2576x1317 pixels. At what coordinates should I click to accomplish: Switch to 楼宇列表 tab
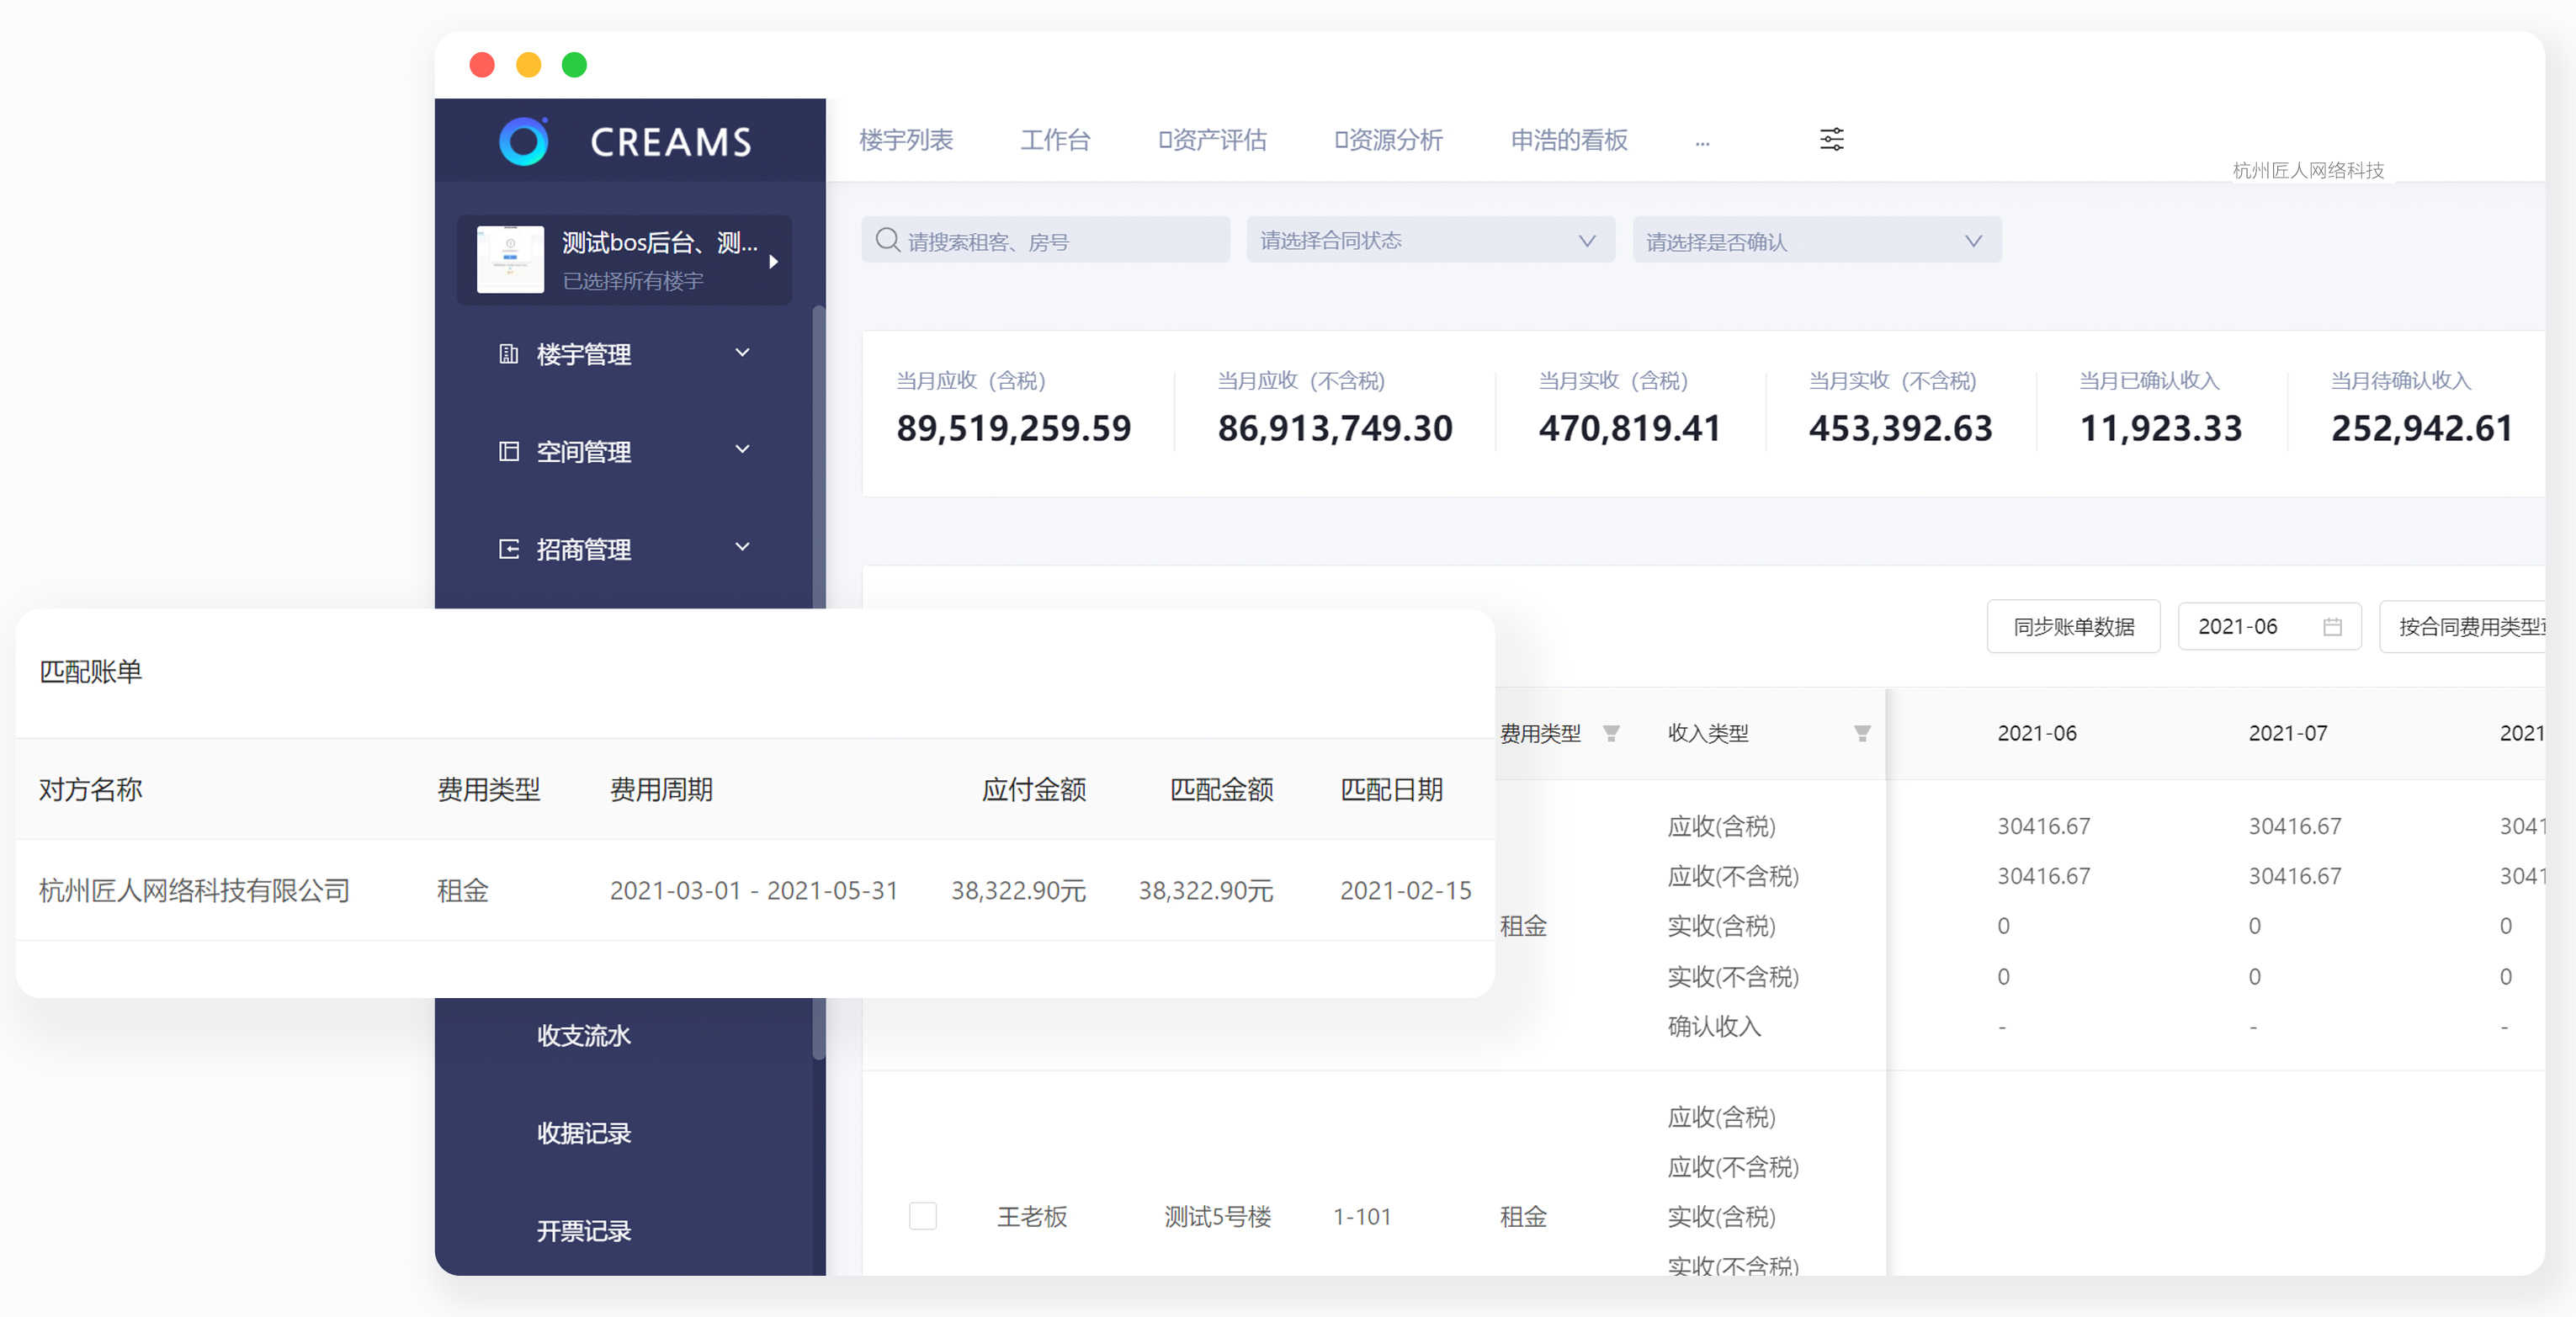click(x=906, y=140)
